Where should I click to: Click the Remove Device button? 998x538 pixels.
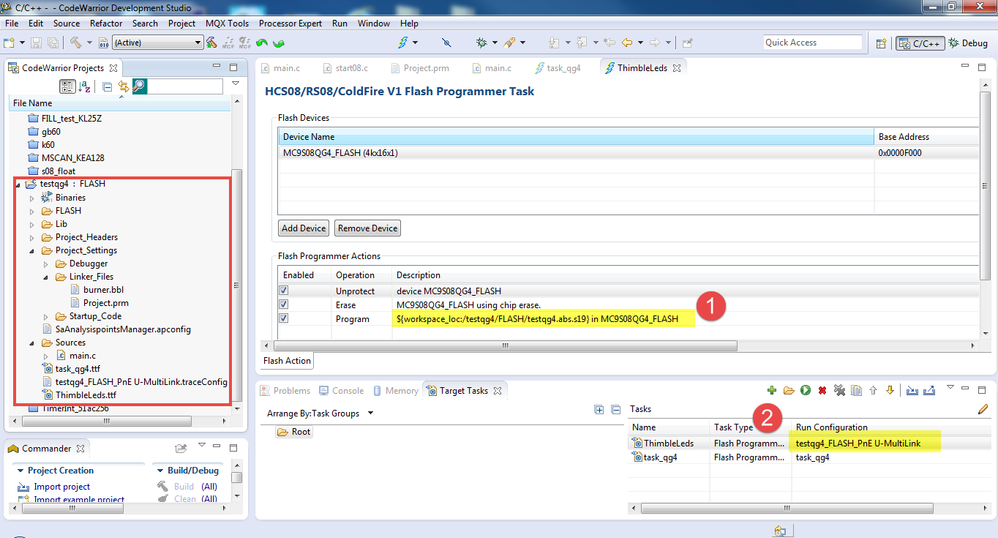pyautogui.click(x=367, y=228)
